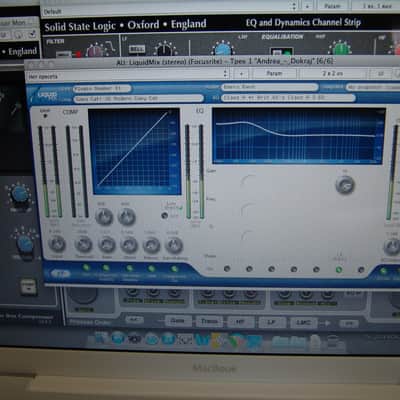This screenshot has height=400, width=400.
Task: Click the LP button in SSL Process Order
Action: 272,322
